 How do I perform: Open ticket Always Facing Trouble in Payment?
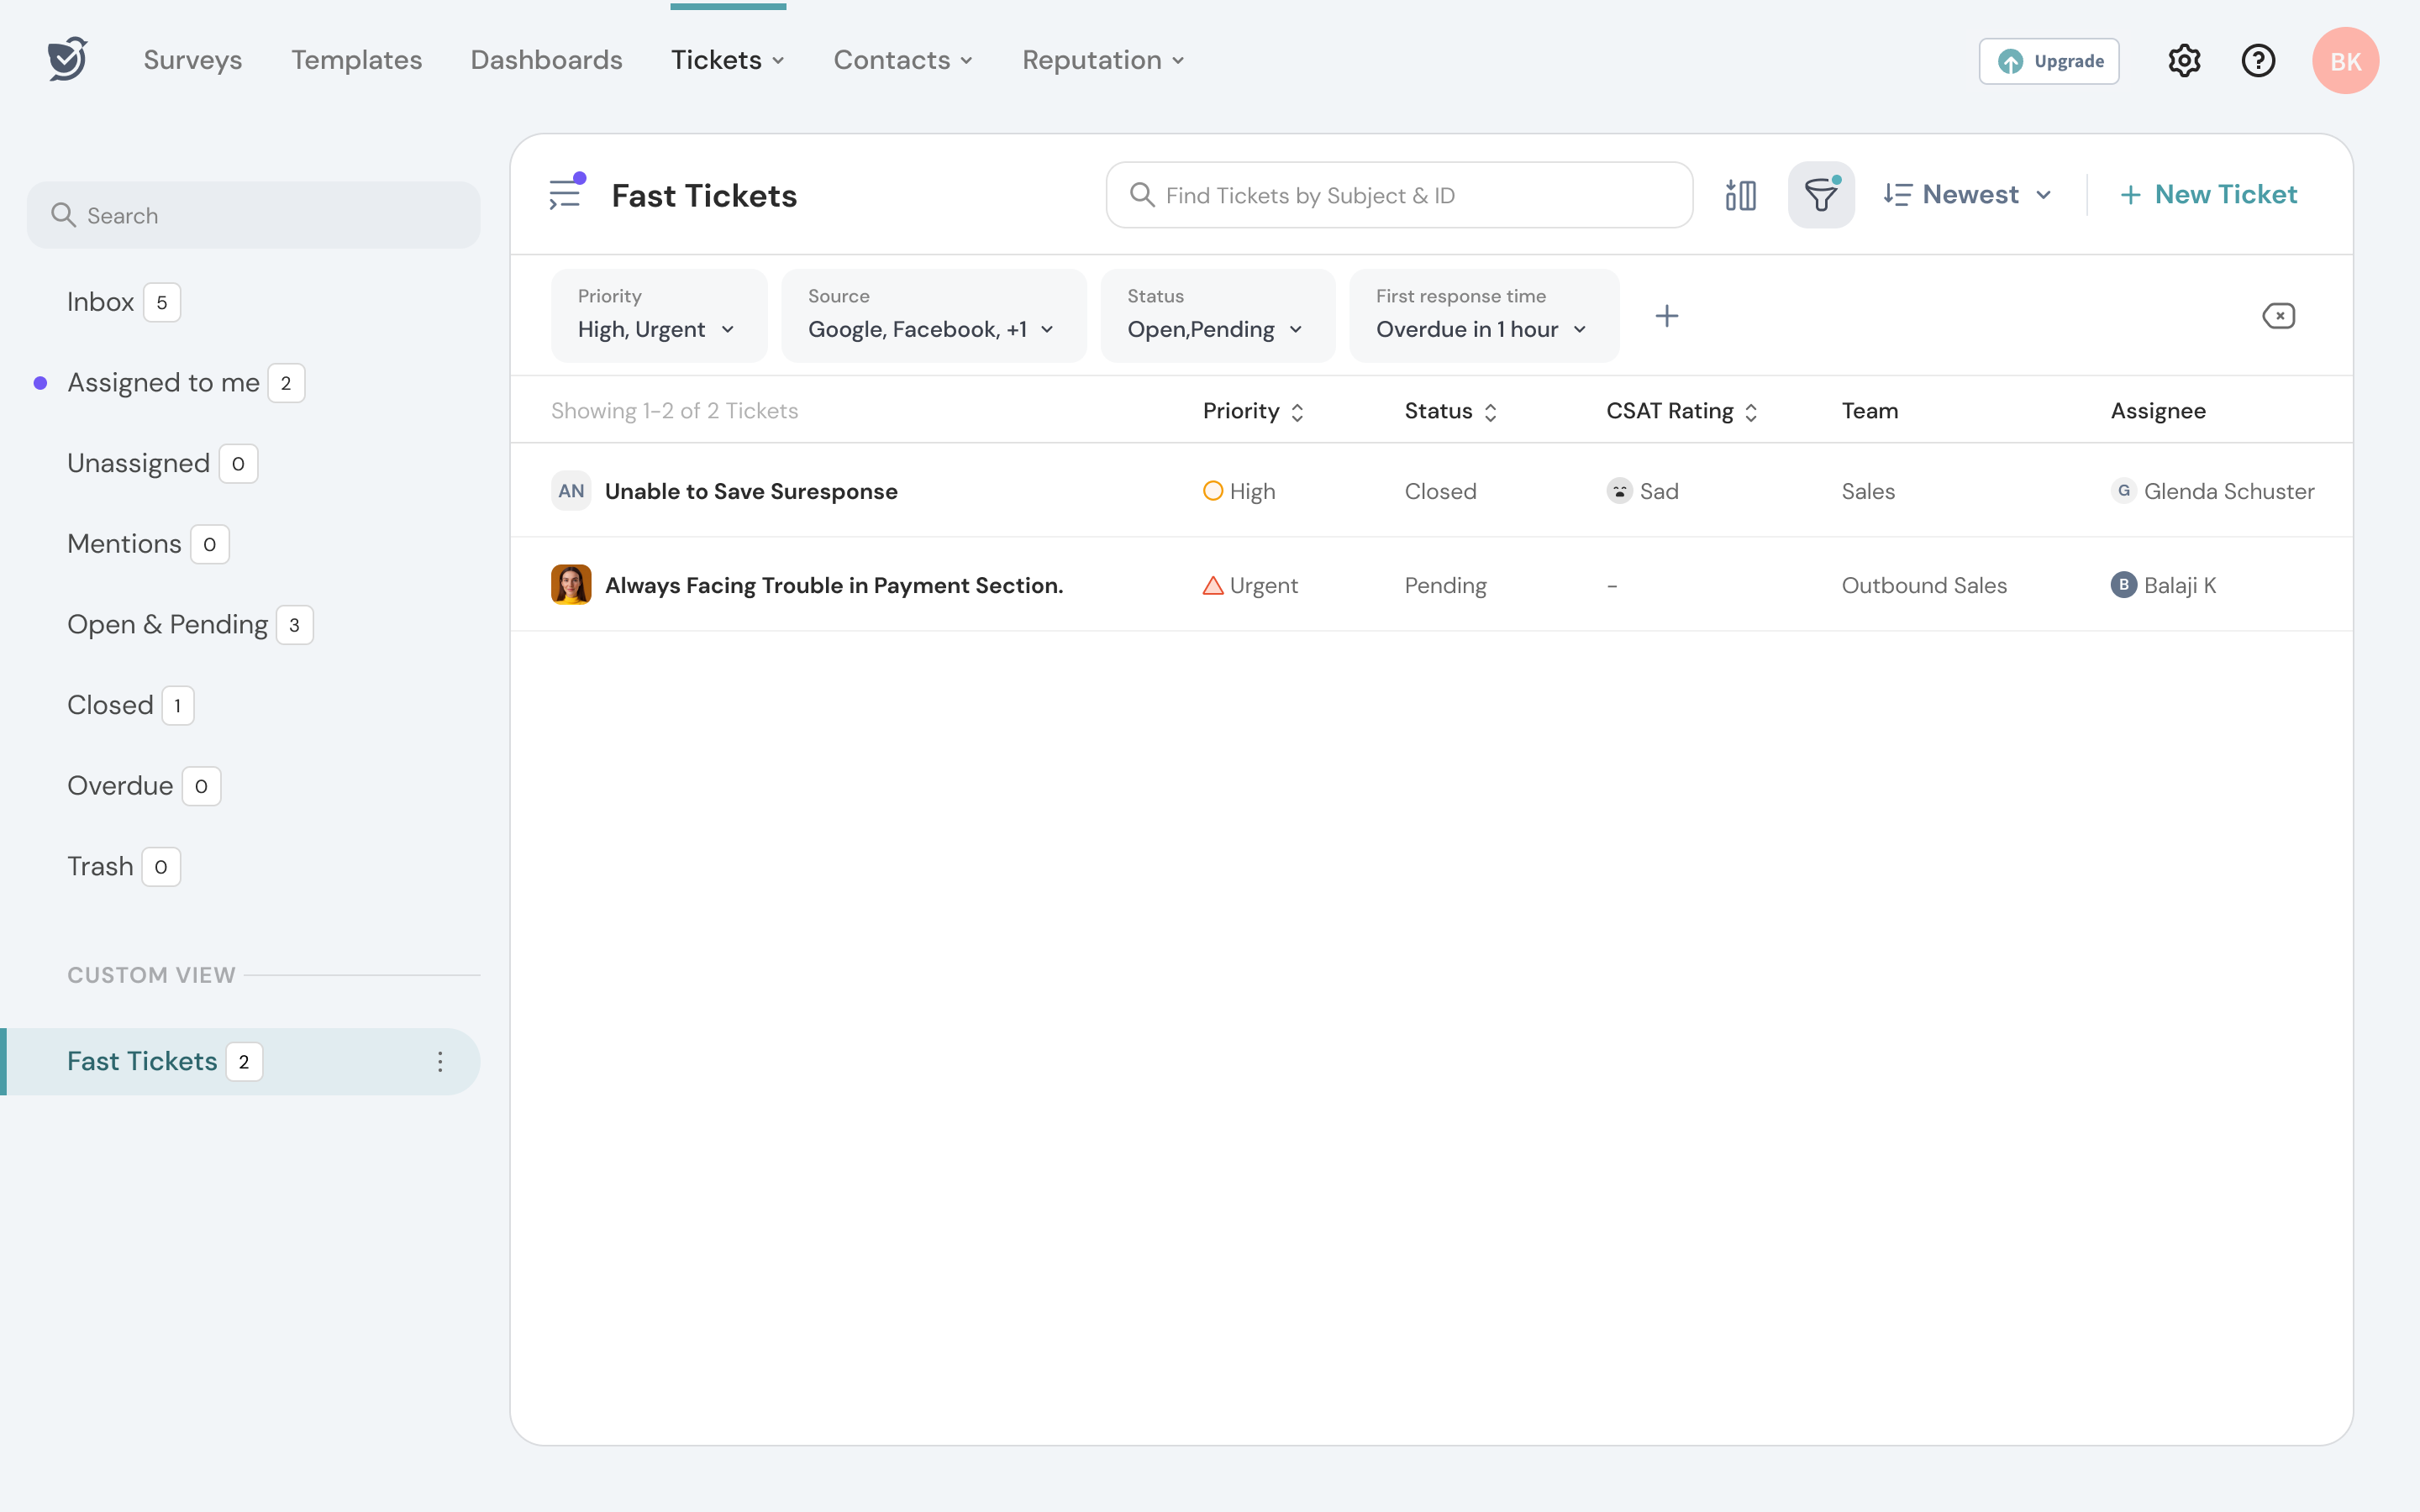[x=834, y=585]
